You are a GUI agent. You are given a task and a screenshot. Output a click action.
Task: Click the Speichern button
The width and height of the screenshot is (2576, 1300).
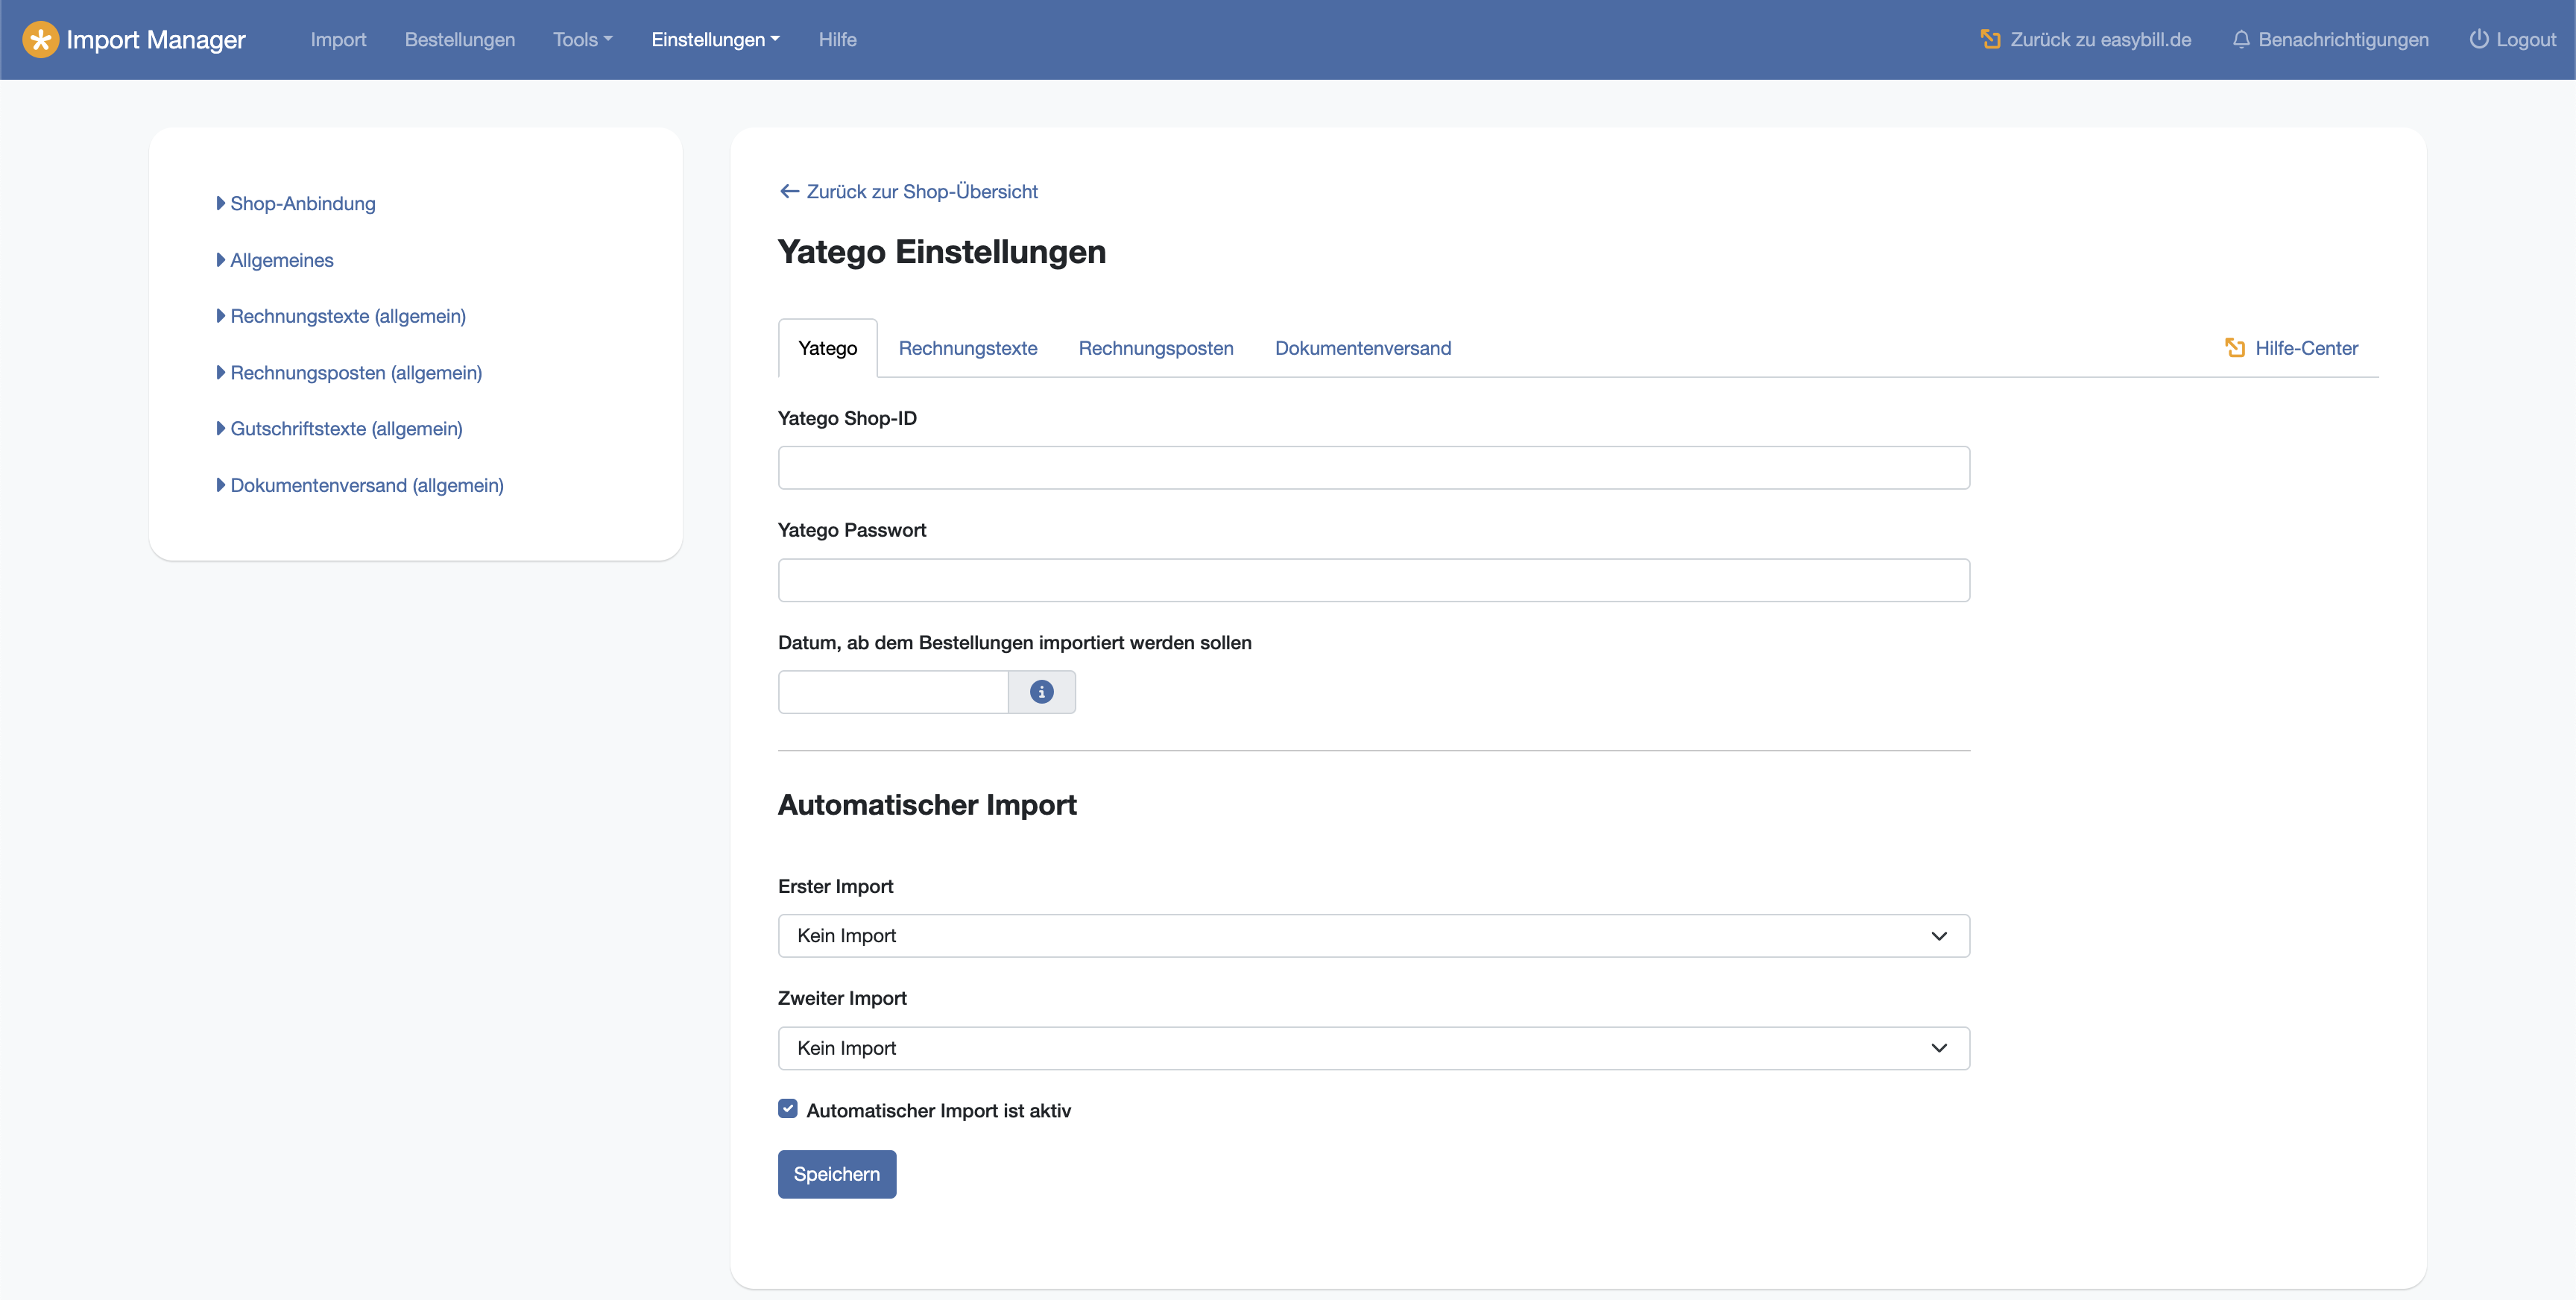coord(837,1174)
